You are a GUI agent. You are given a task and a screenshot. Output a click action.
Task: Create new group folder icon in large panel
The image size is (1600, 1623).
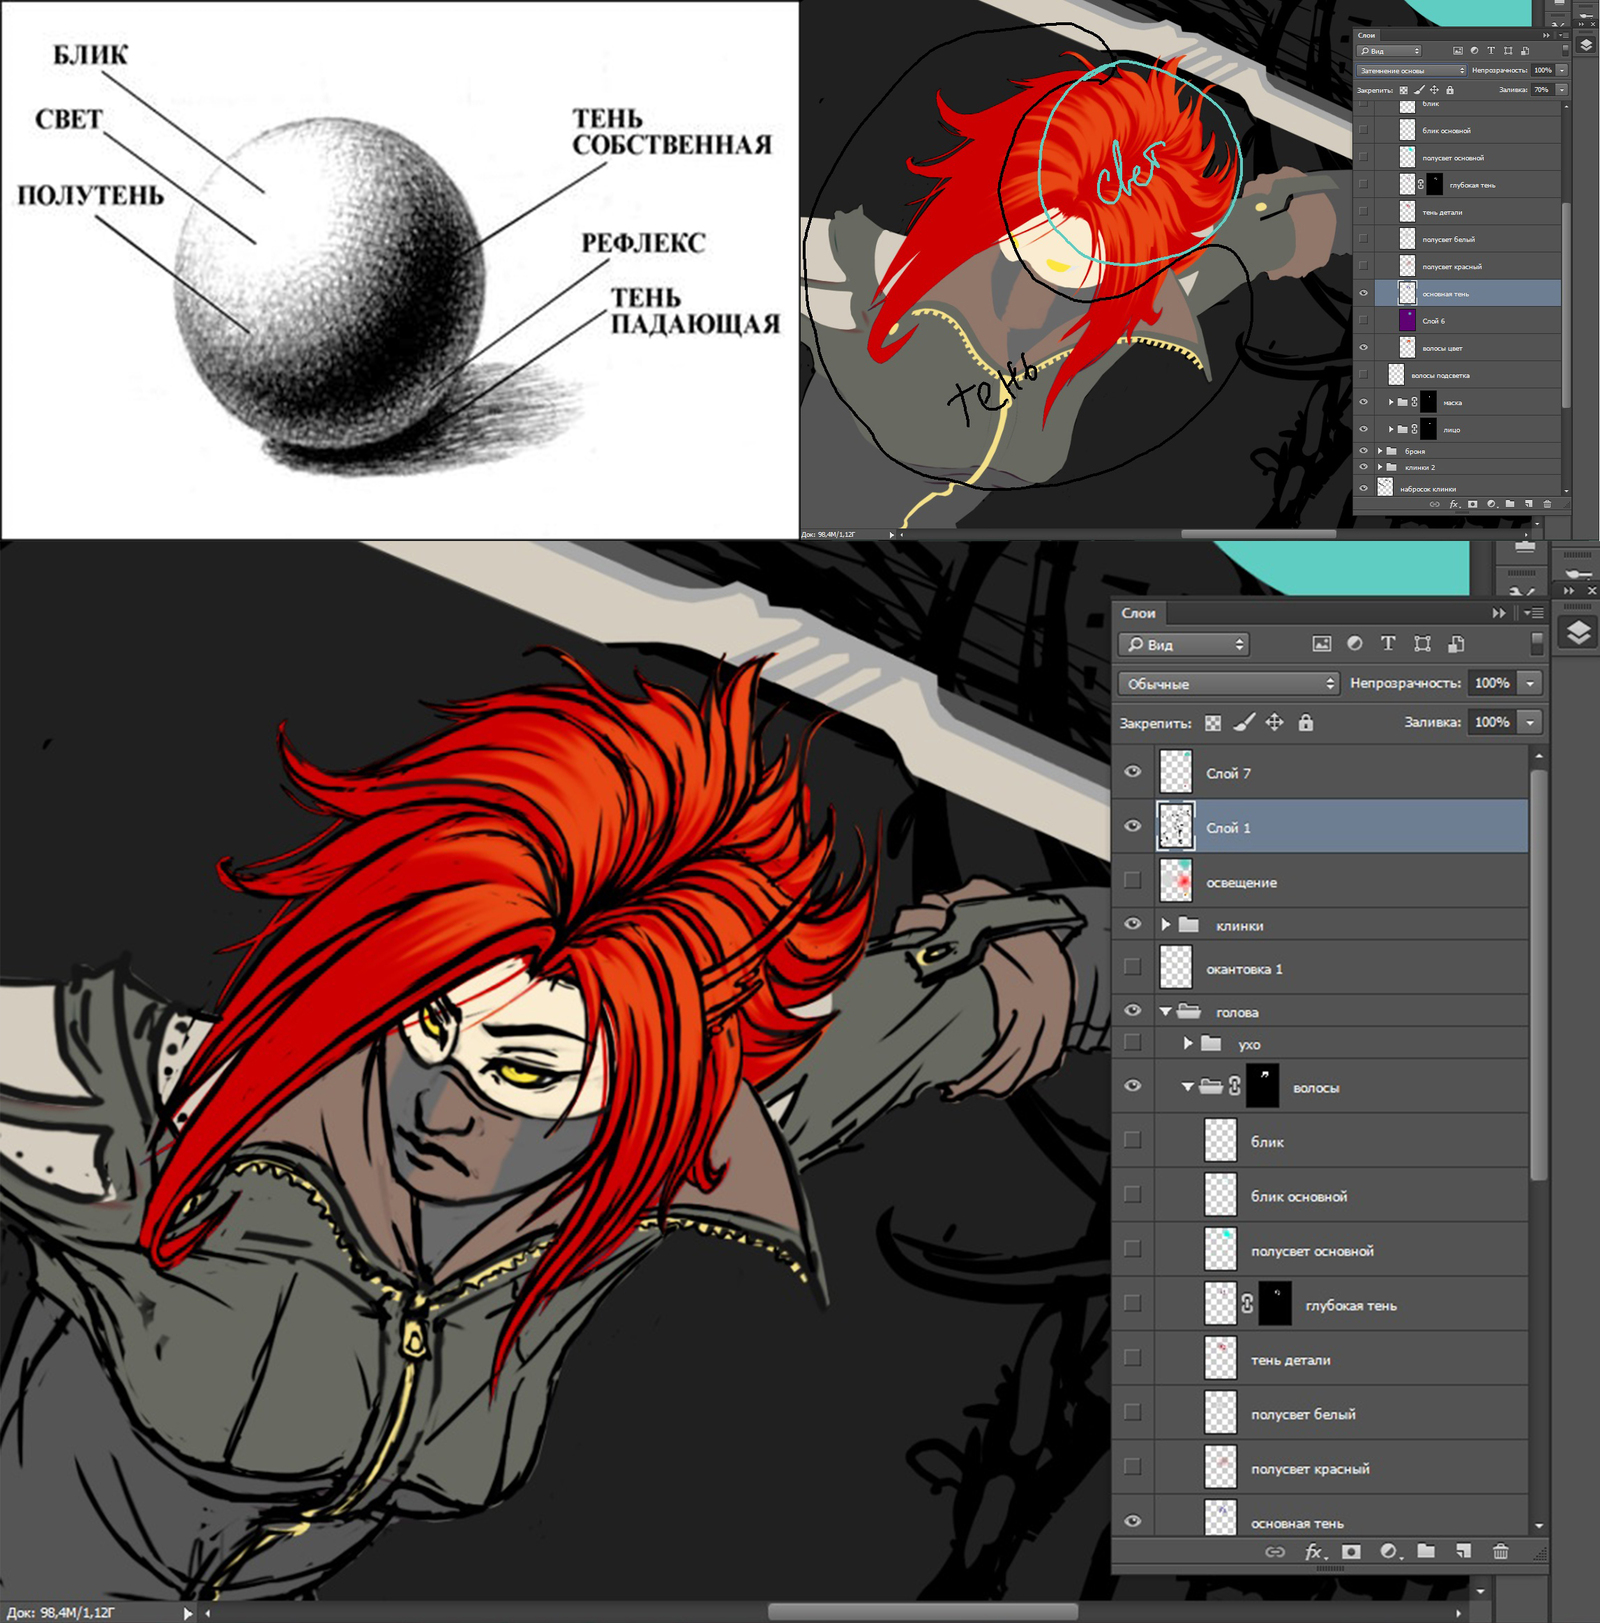(1426, 1552)
